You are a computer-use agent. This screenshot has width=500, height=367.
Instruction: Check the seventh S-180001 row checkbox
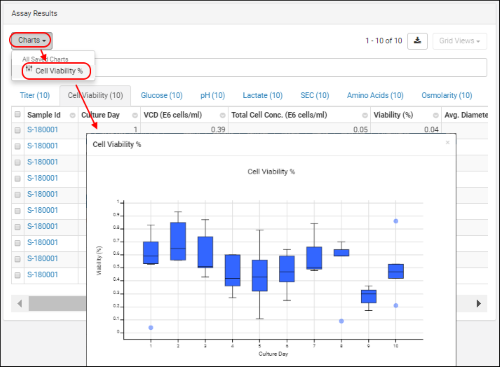click(18, 227)
